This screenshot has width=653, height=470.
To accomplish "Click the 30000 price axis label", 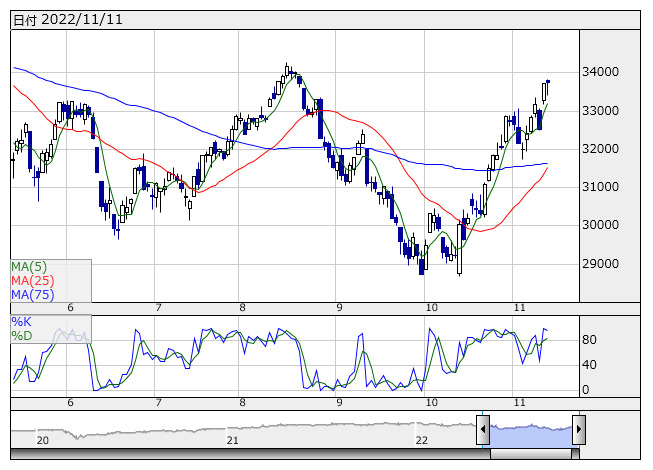I will pos(601,225).
